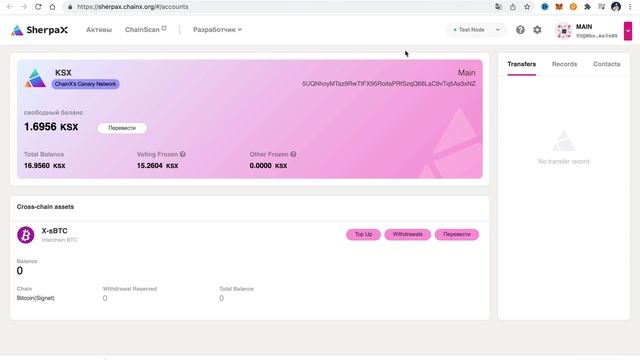This screenshot has width=640, height=360.
Task: Open the extensions puzzle piece menu
Action: tap(587, 7)
